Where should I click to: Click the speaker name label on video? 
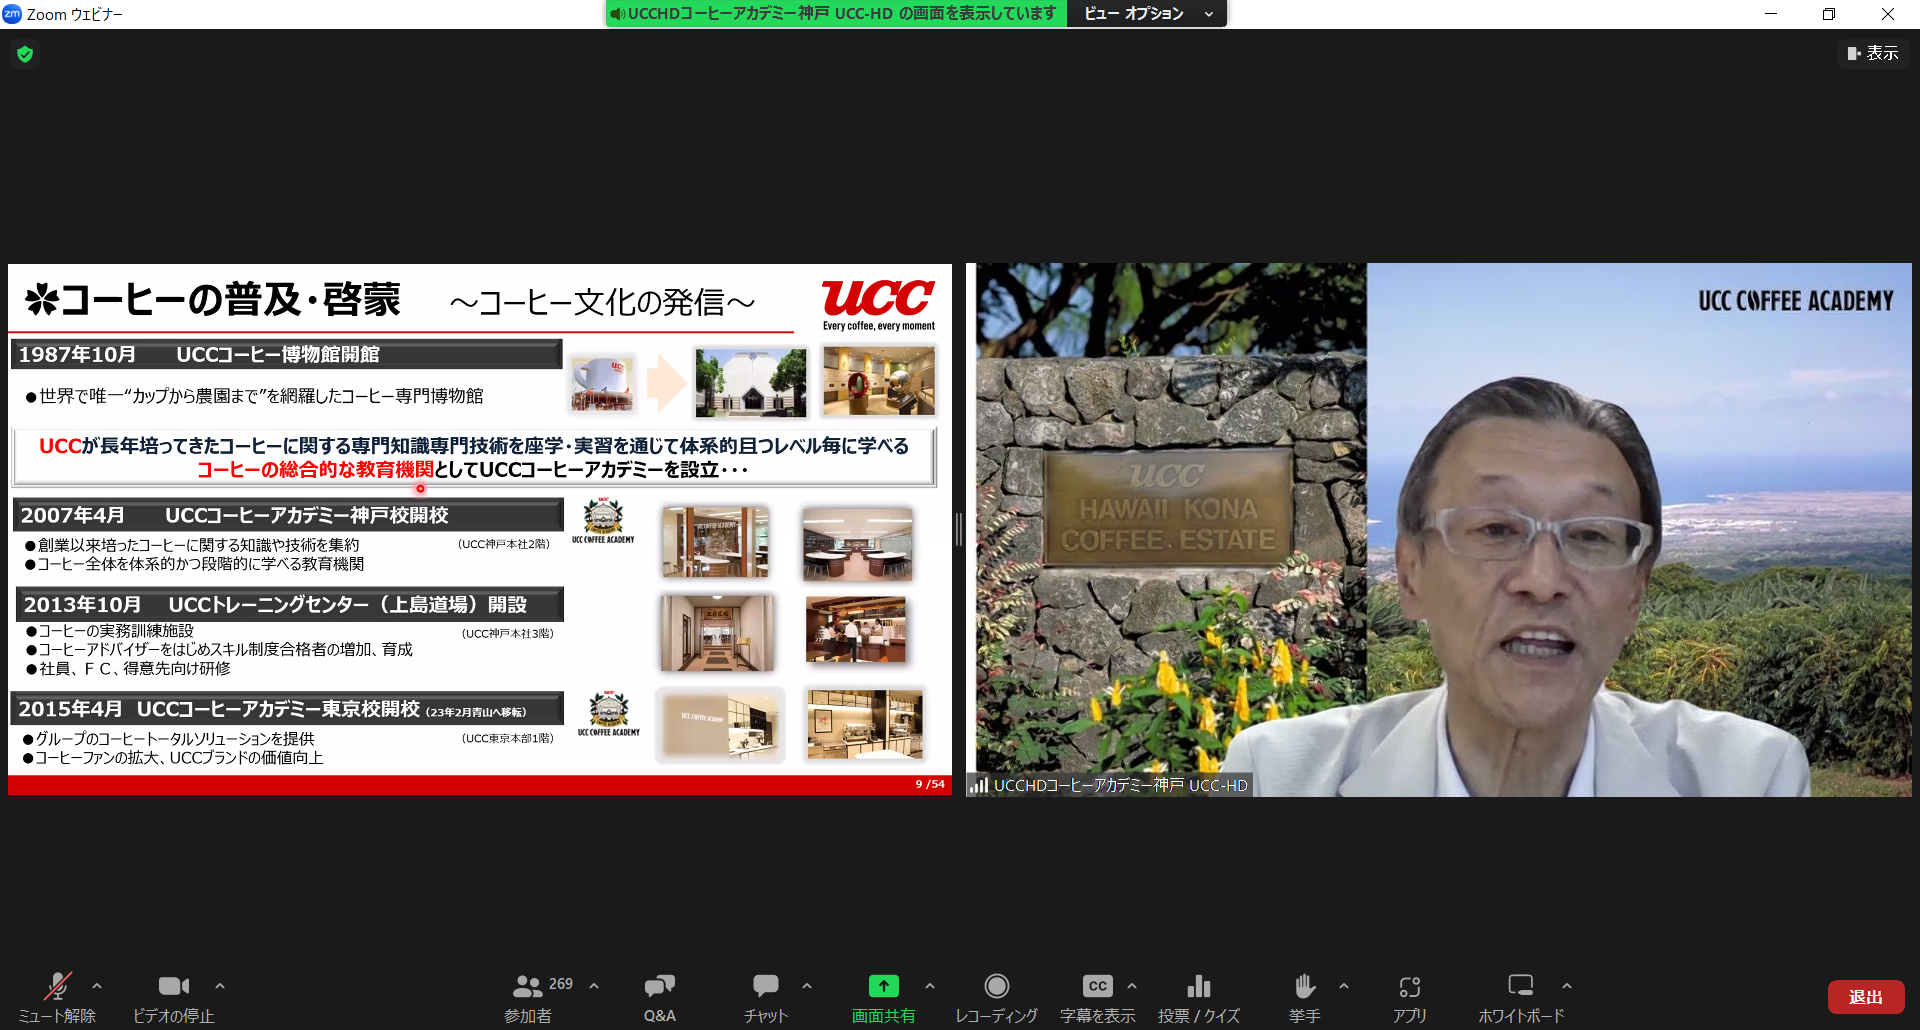[x=1110, y=785]
